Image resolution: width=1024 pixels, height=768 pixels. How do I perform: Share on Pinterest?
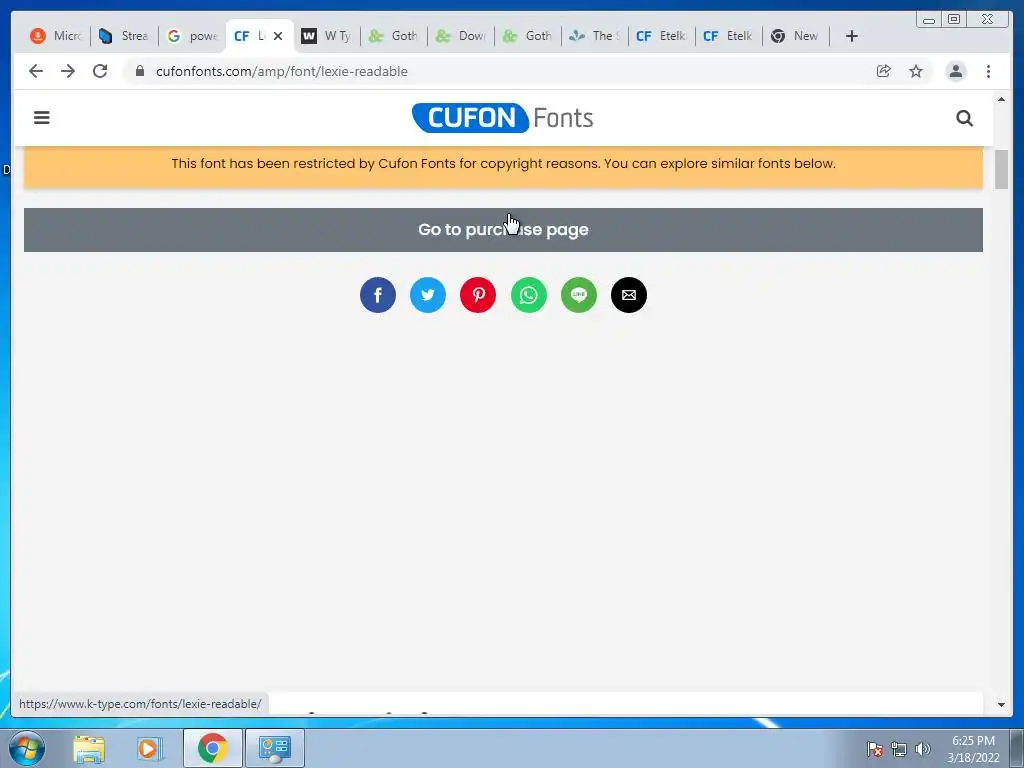(x=478, y=295)
